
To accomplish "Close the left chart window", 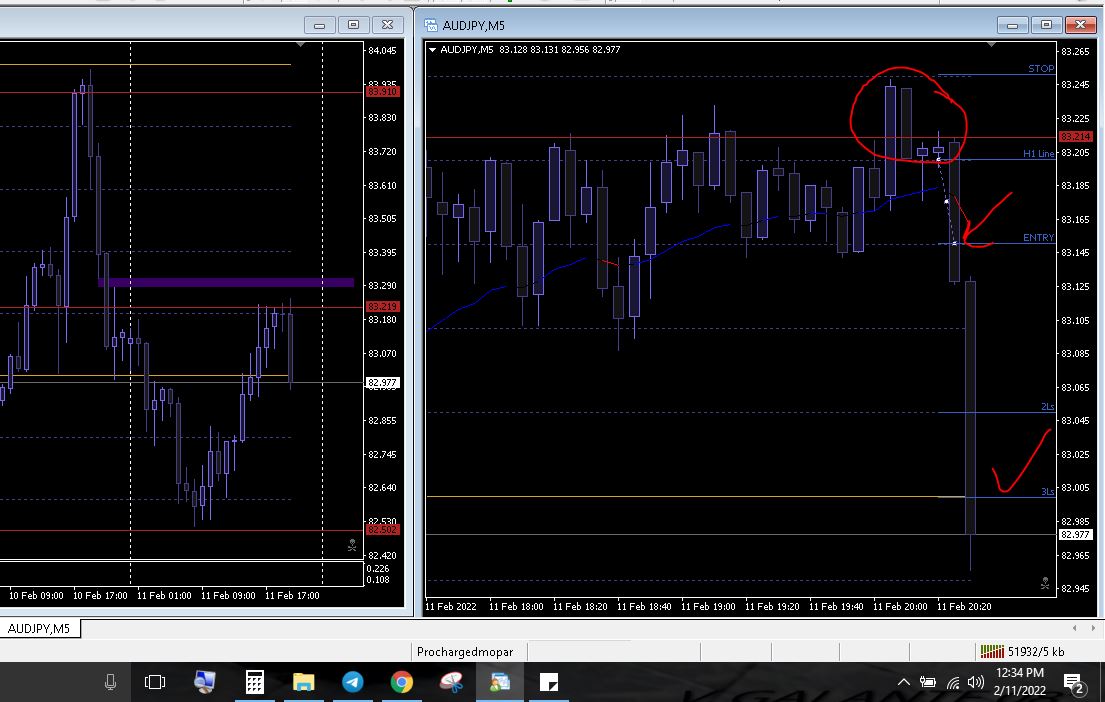I will 388,25.
